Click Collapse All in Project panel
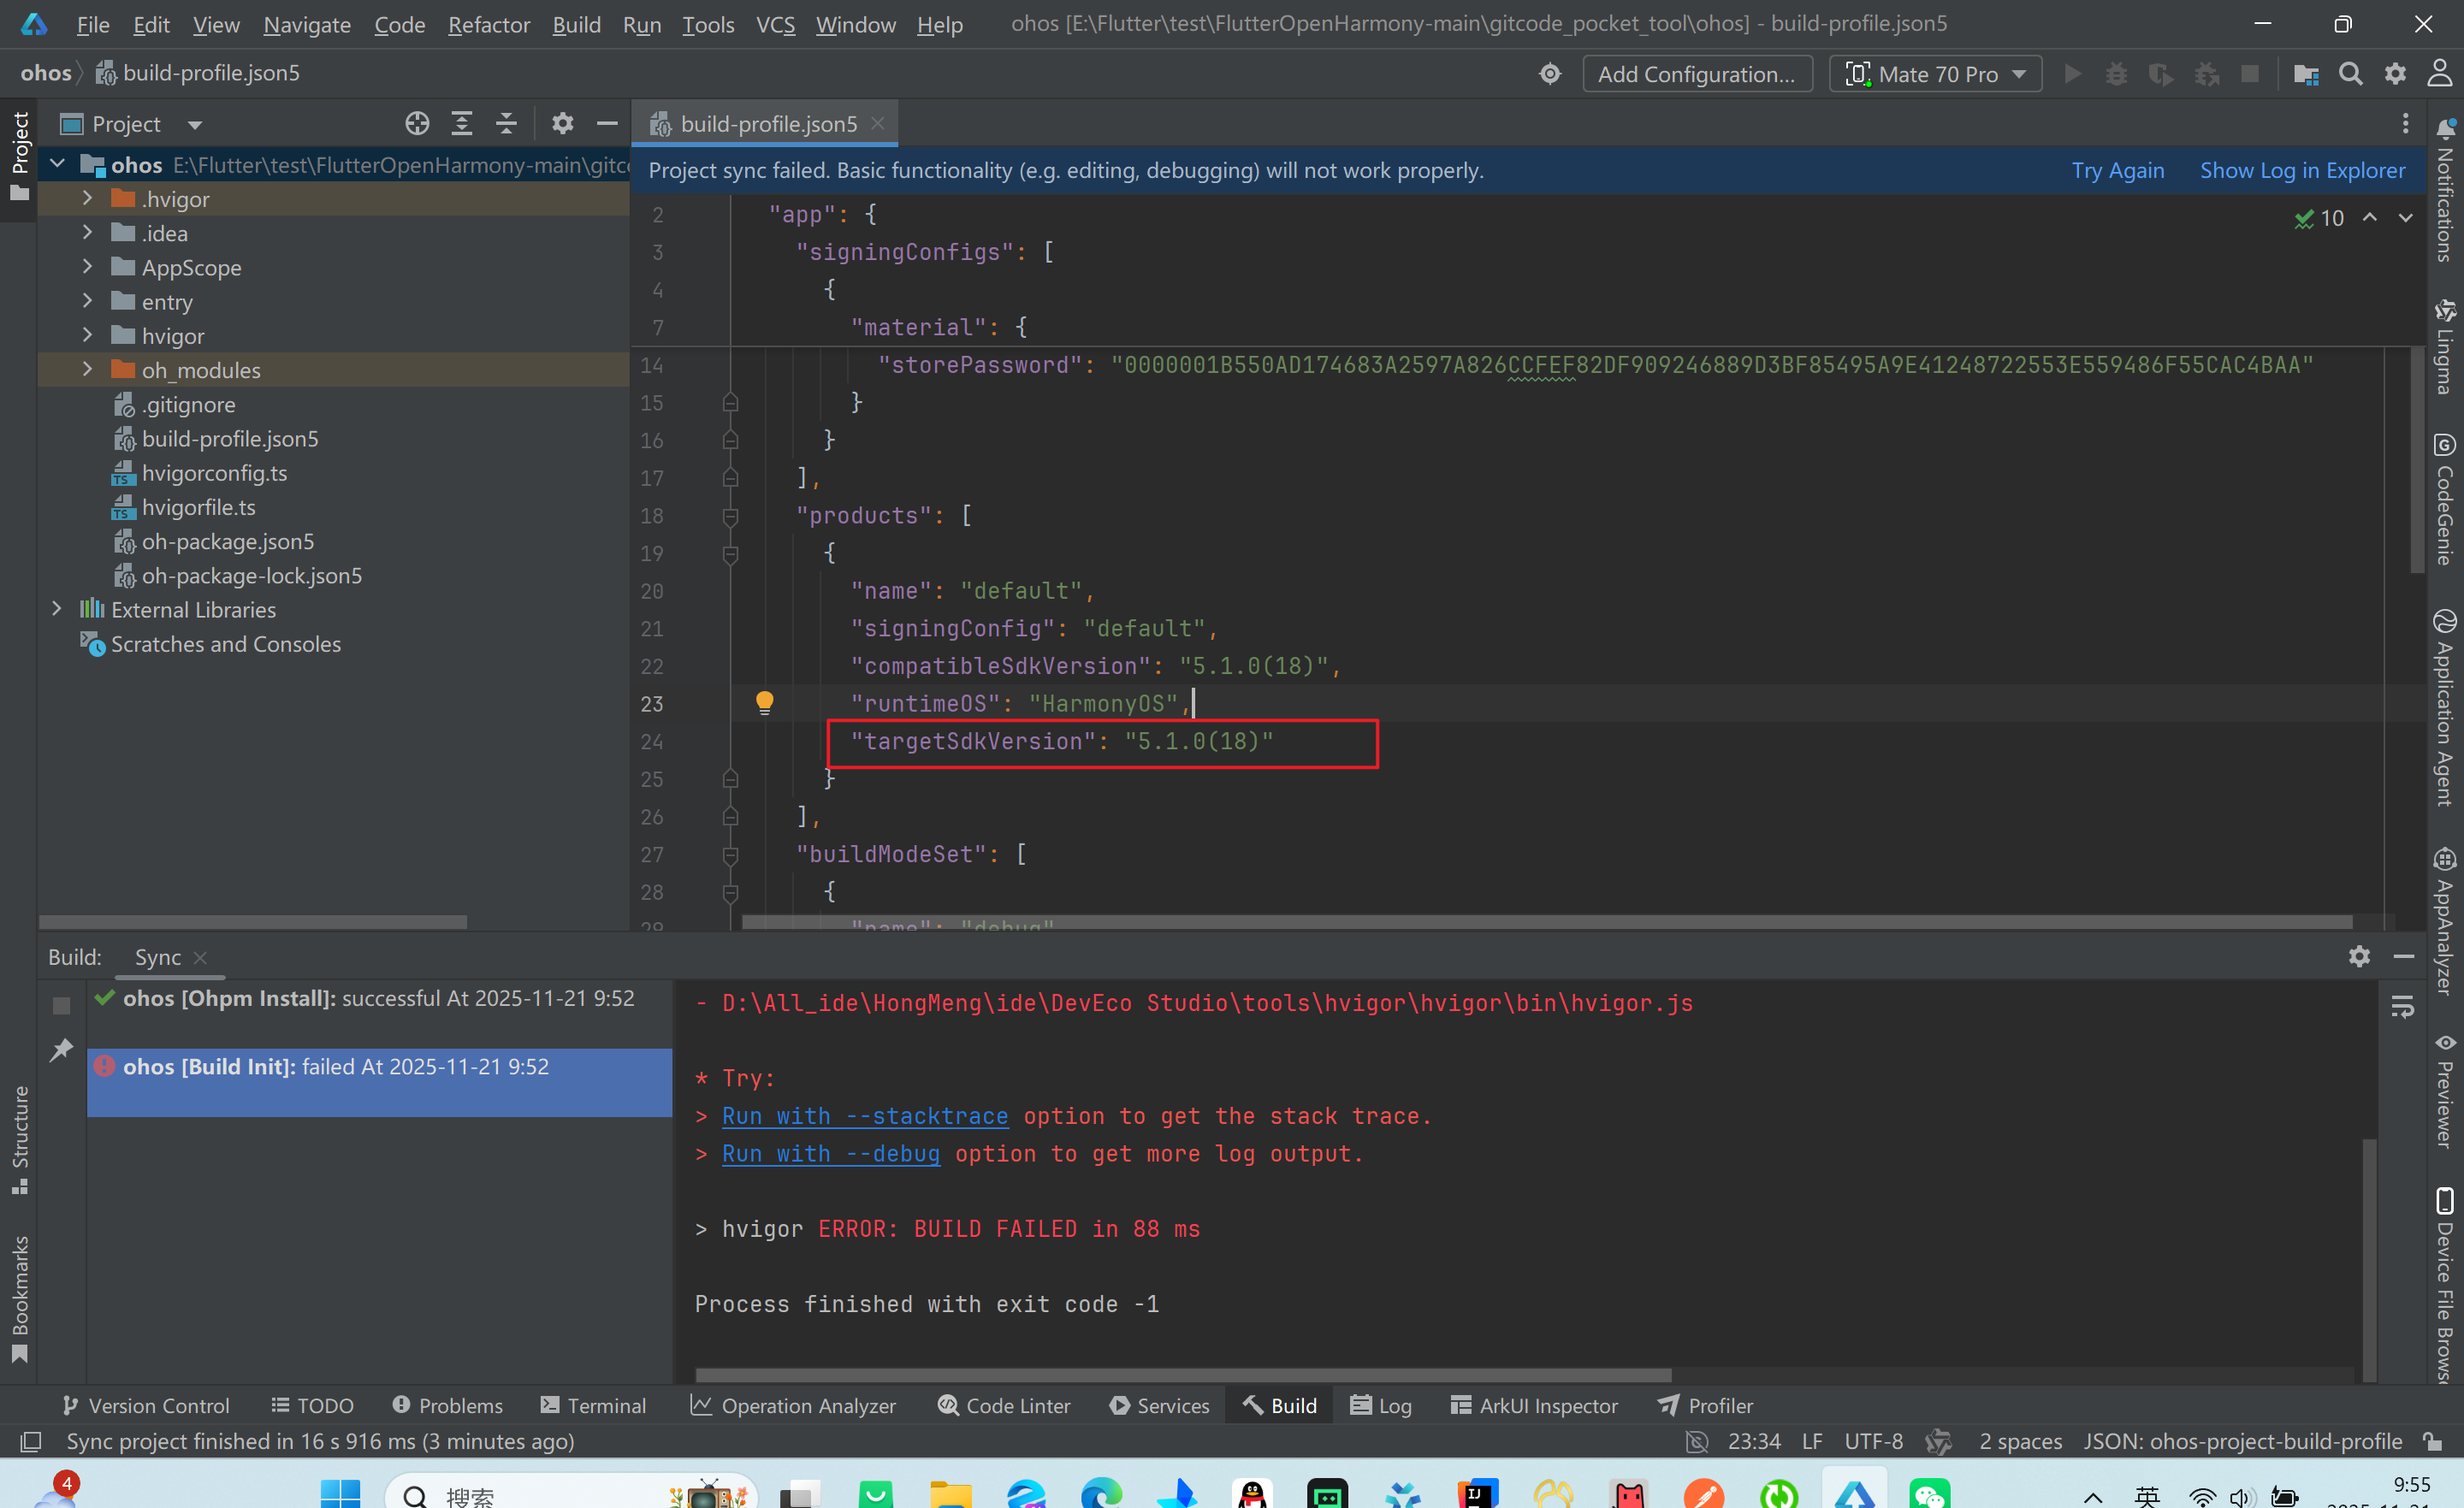This screenshot has height=1508, width=2464. (506, 124)
